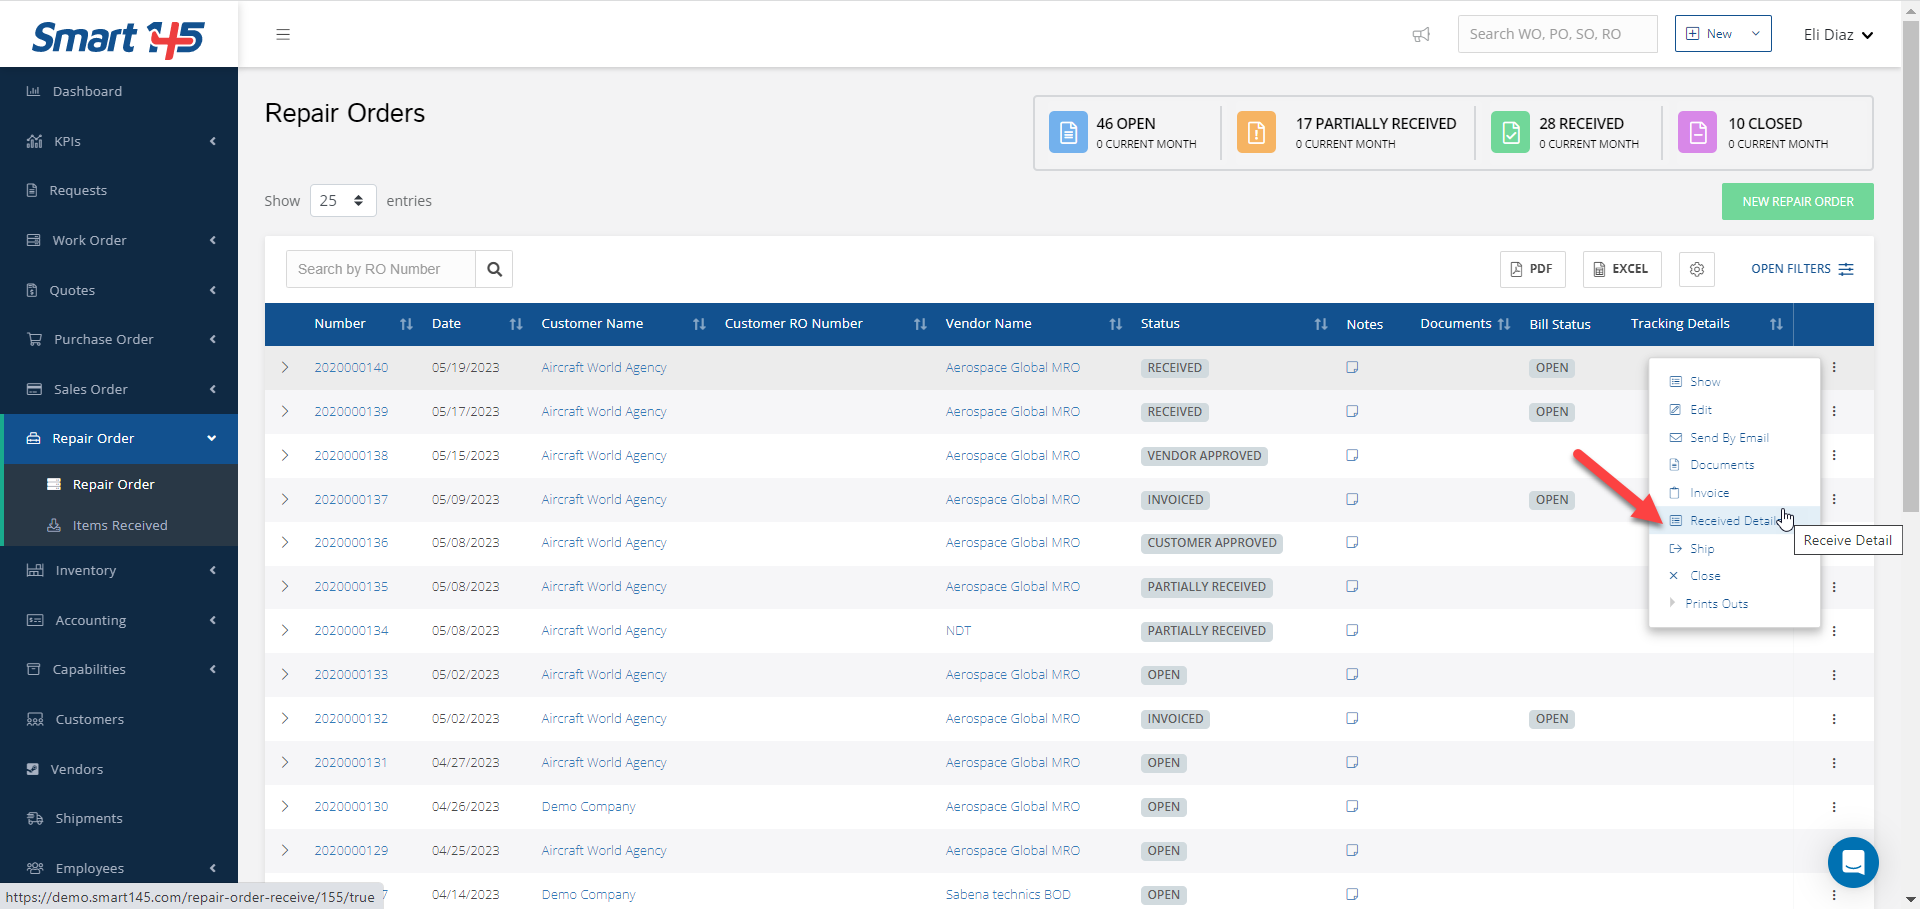Click the magnifier search icon button
The image size is (1920, 909).
point(494,269)
